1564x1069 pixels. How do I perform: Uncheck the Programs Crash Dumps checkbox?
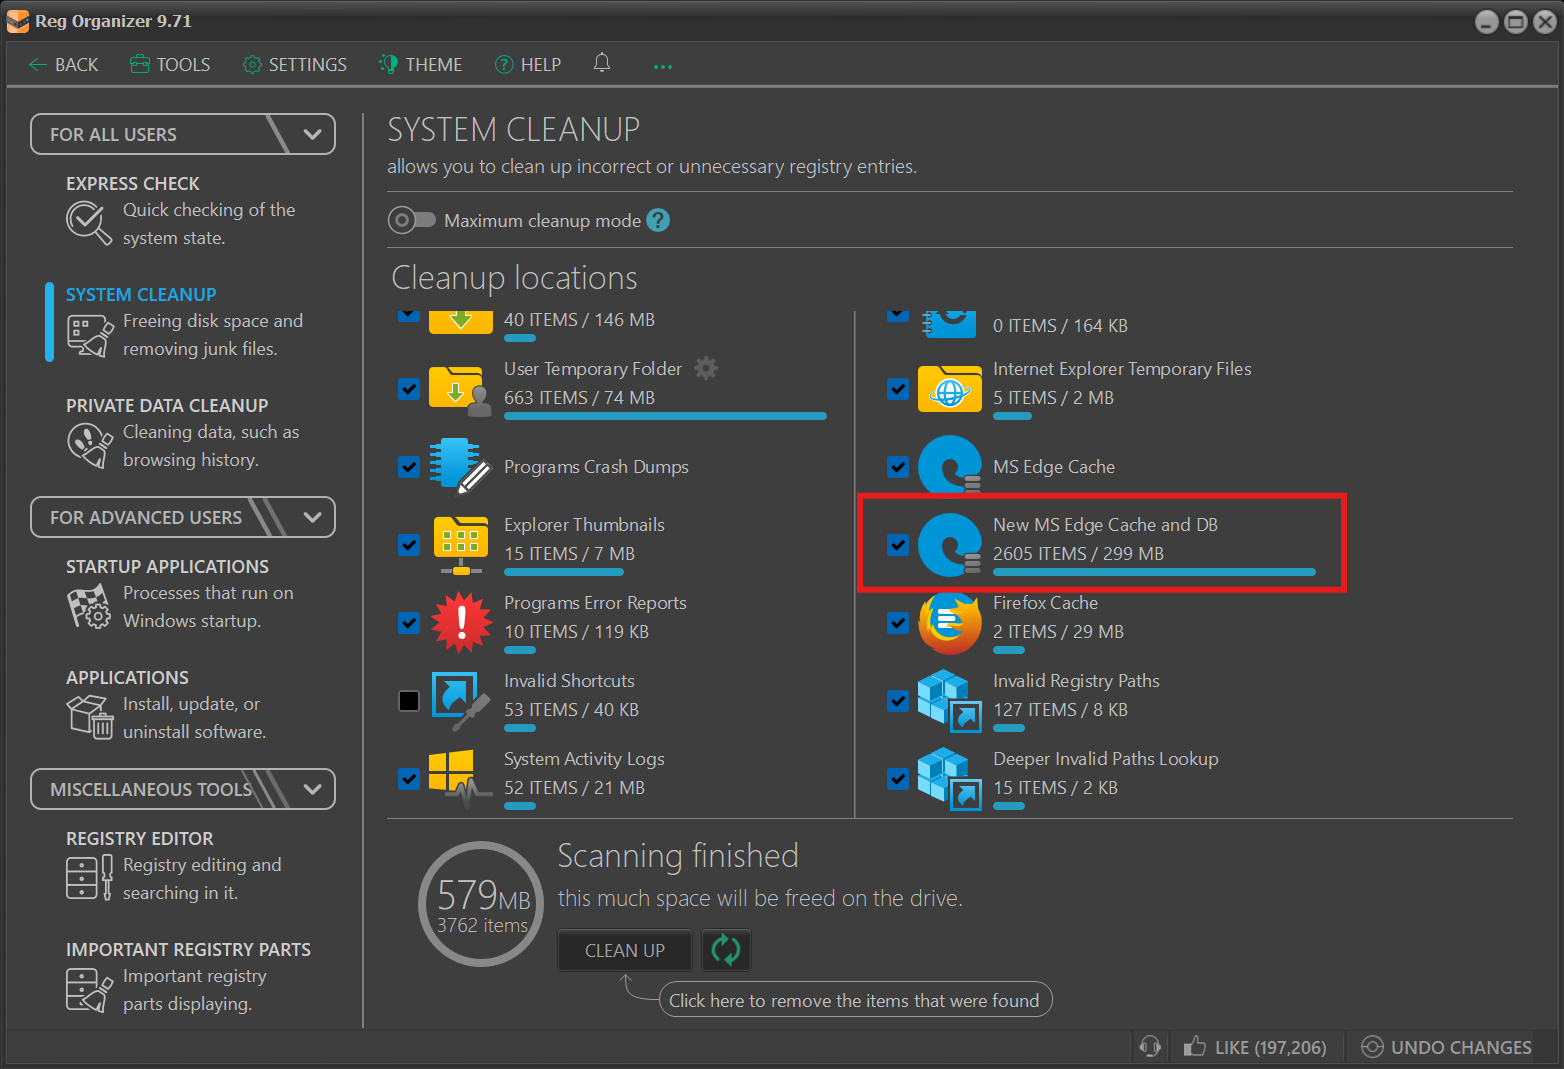[x=409, y=467]
